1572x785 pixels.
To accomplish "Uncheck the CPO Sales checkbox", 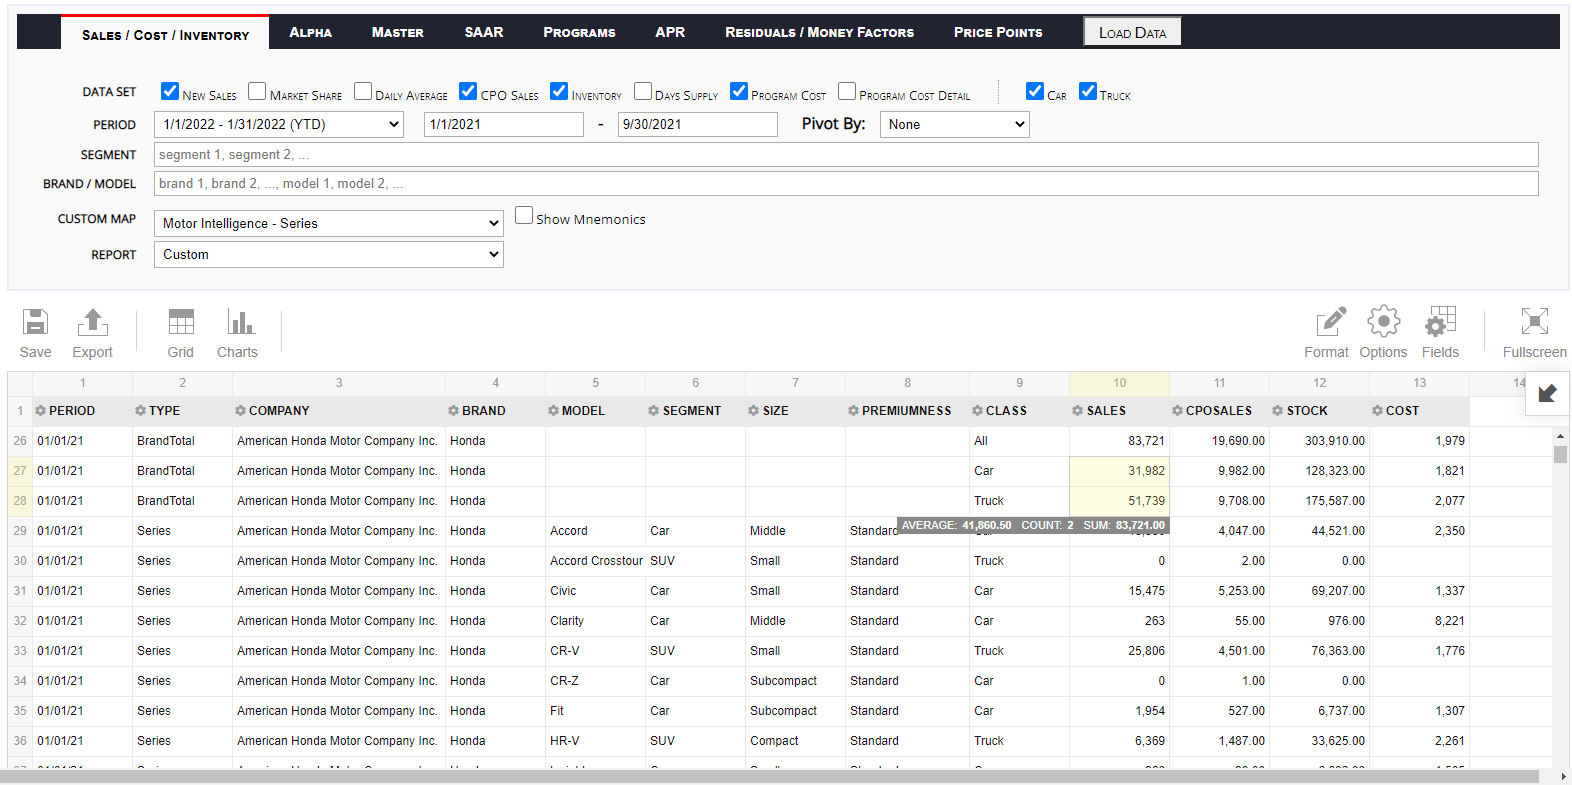I will pos(468,91).
